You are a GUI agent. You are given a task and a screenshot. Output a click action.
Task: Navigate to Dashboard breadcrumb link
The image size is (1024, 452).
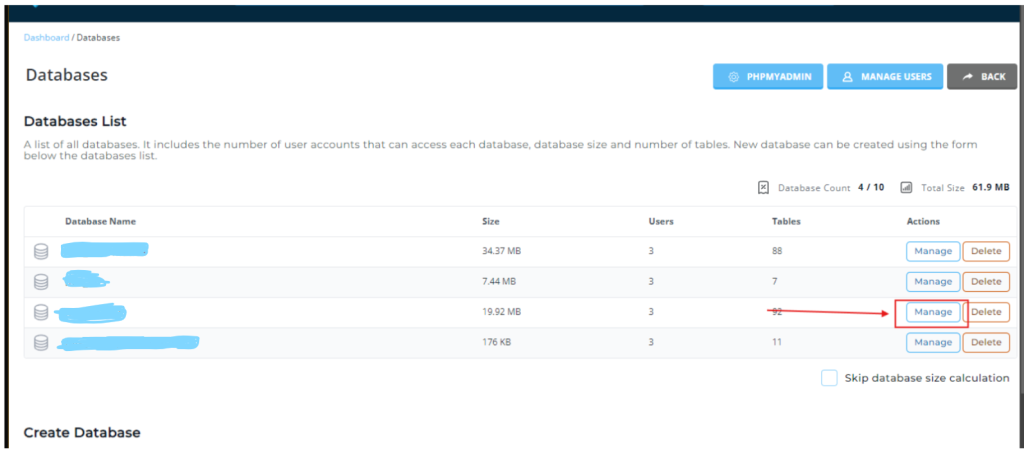coord(46,38)
